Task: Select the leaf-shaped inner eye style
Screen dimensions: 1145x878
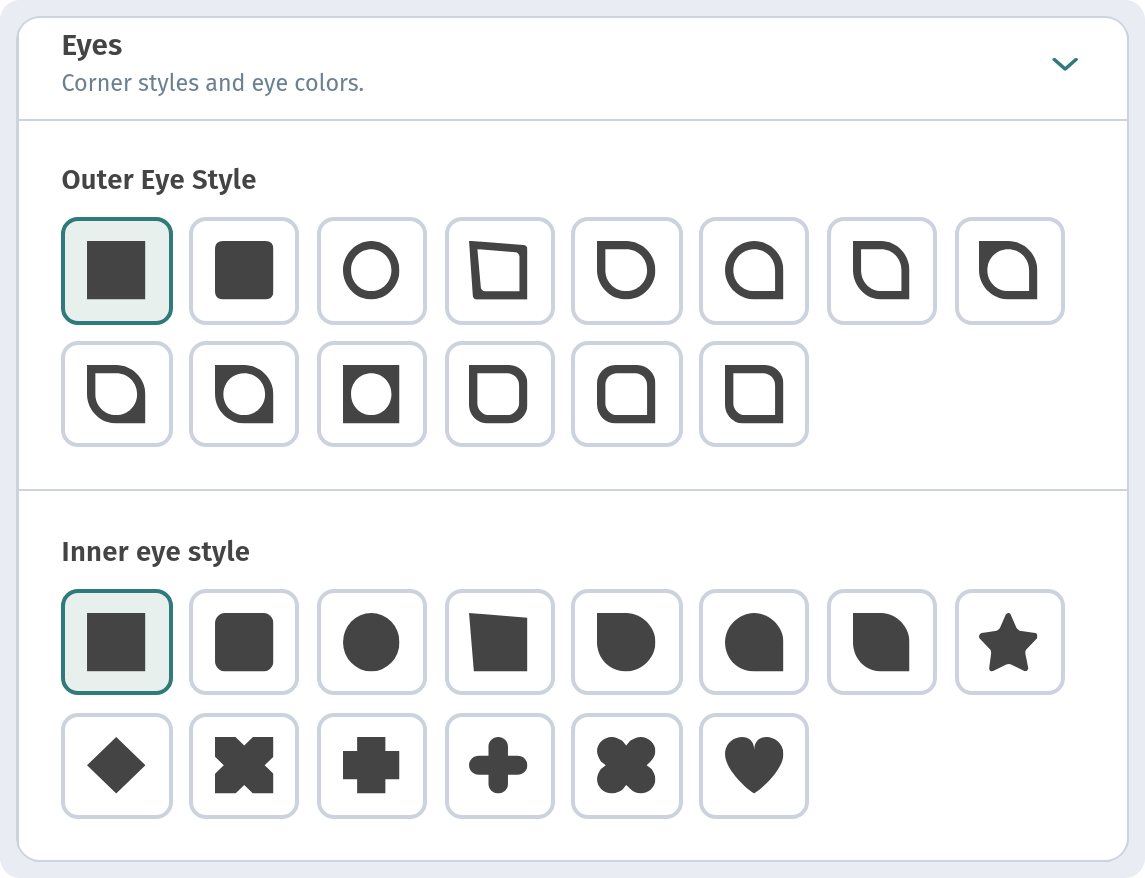Action: click(x=881, y=642)
